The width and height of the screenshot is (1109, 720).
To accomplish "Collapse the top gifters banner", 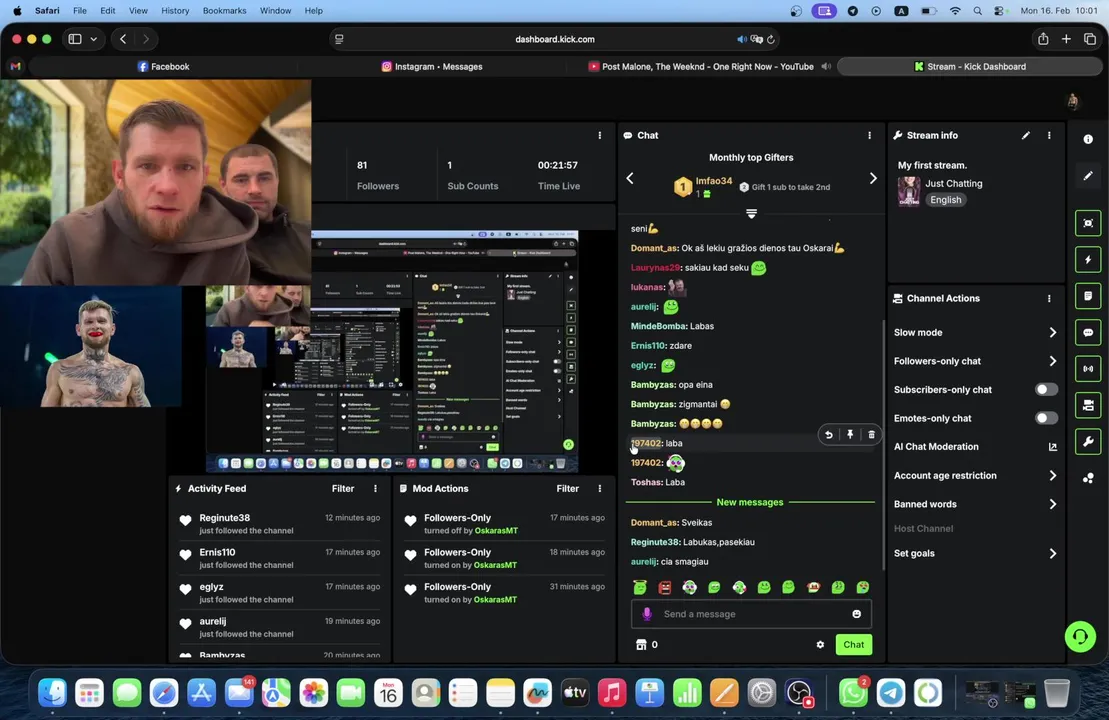I will pos(751,213).
